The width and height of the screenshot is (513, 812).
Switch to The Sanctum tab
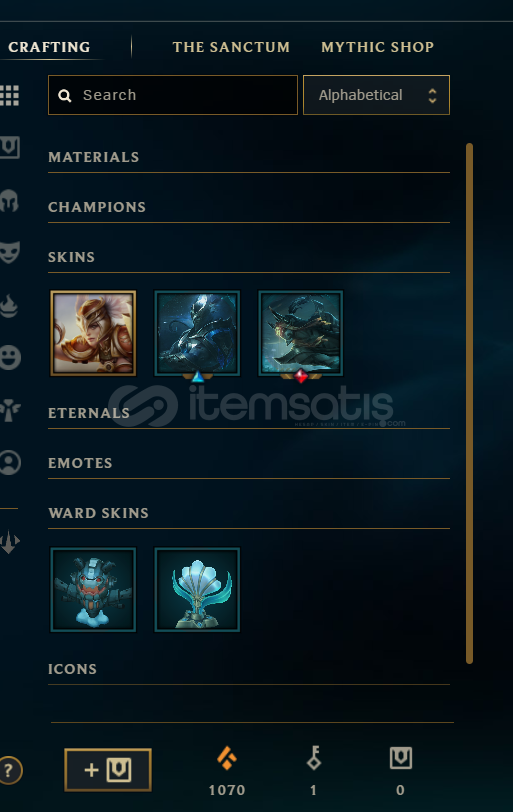tap(231, 47)
